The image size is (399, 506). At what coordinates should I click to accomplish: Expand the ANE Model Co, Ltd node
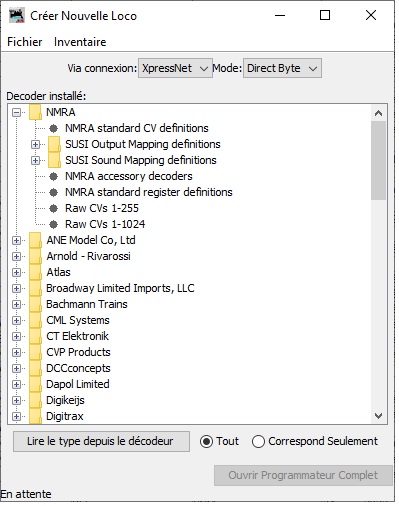tap(16, 240)
